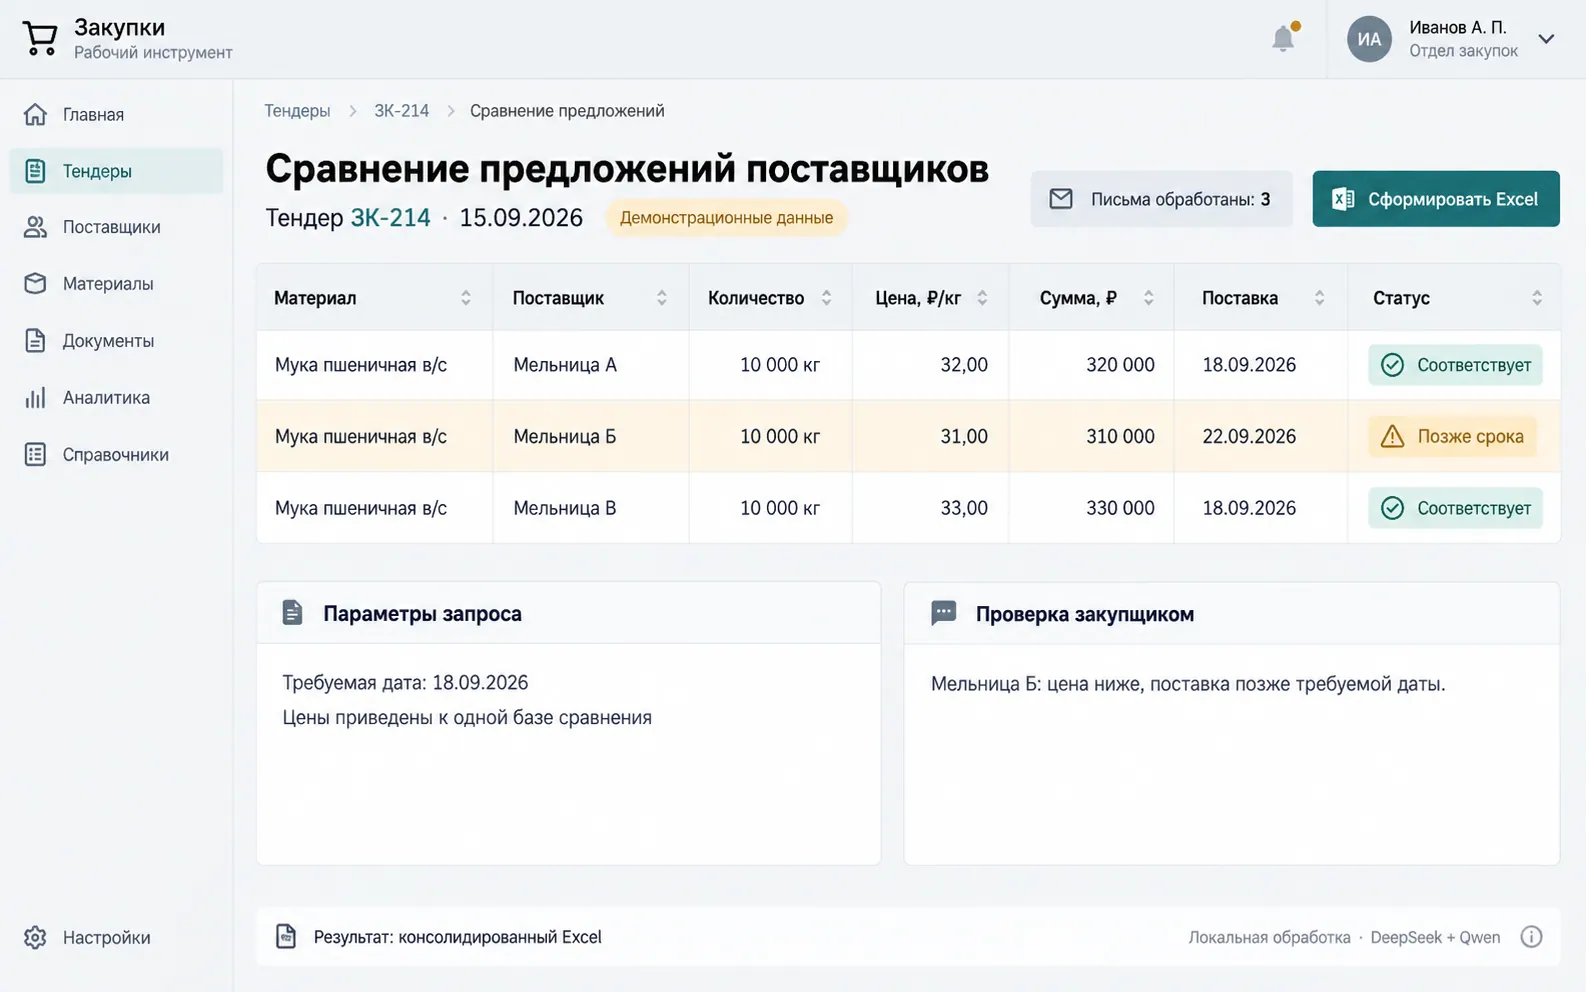1586x992 pixels.
Task: Click the price 31,00 cell
Action: 930,436
